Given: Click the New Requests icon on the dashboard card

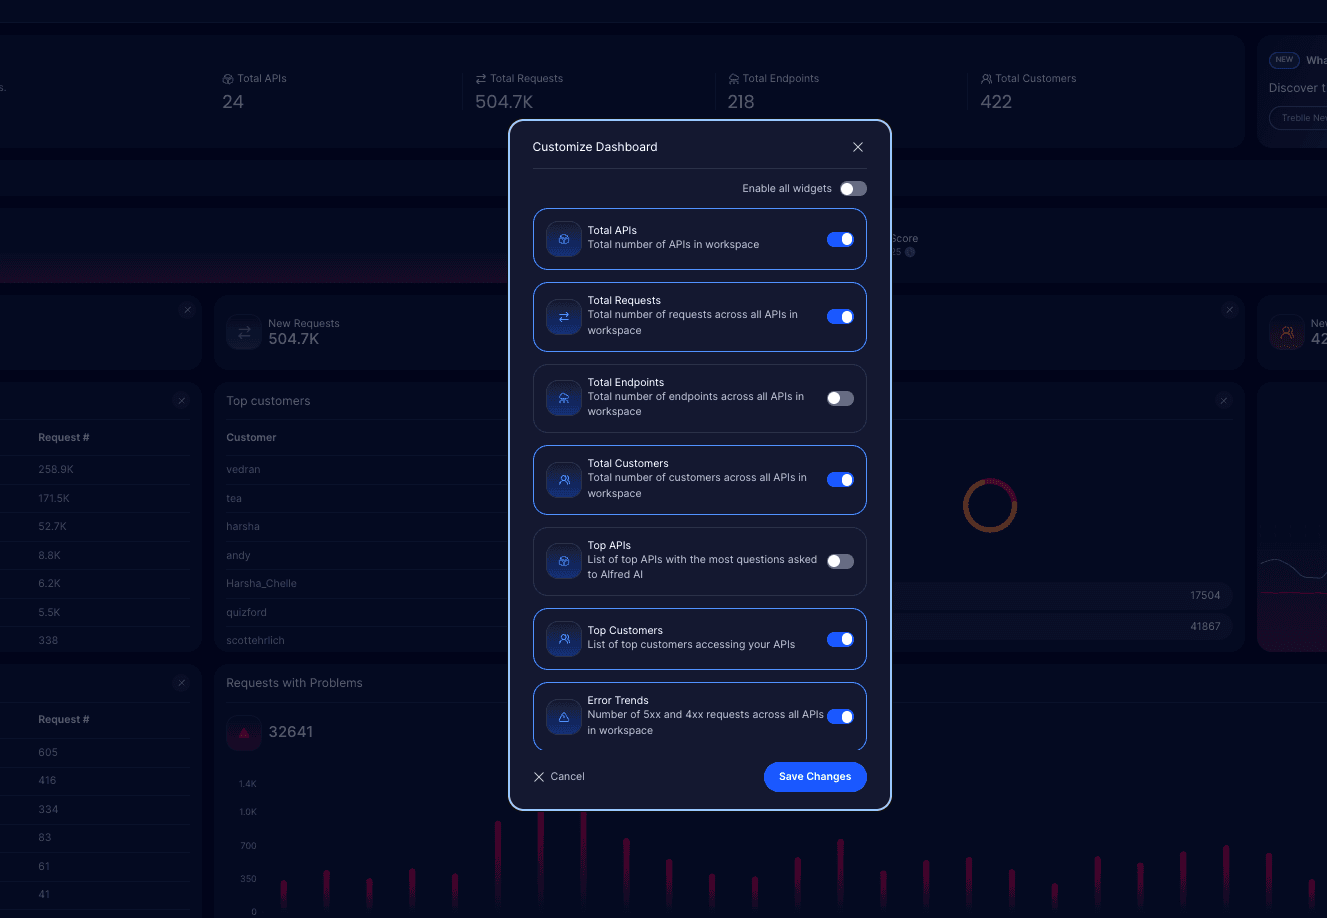Looking at the screenshot, I should tap(243, 332).
